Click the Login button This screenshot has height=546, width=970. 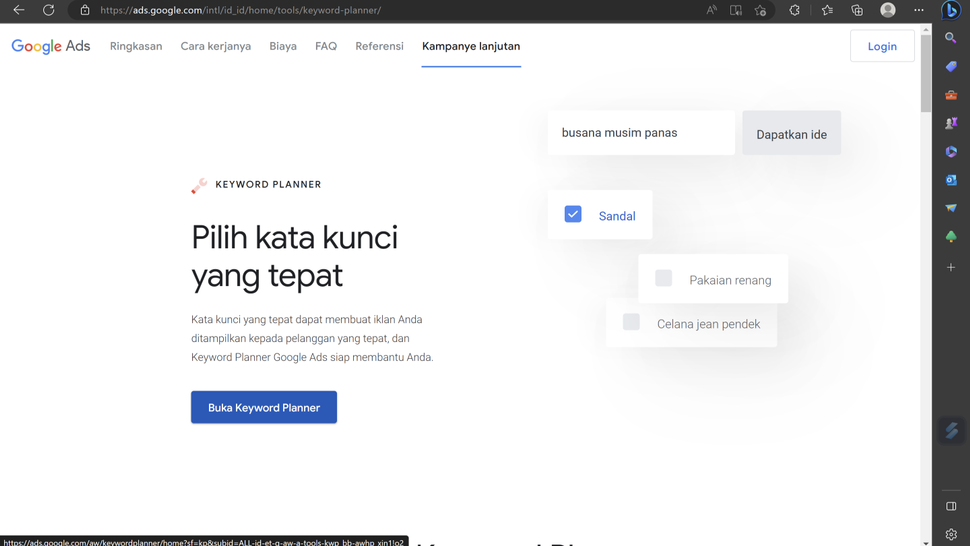click(882, 46)
